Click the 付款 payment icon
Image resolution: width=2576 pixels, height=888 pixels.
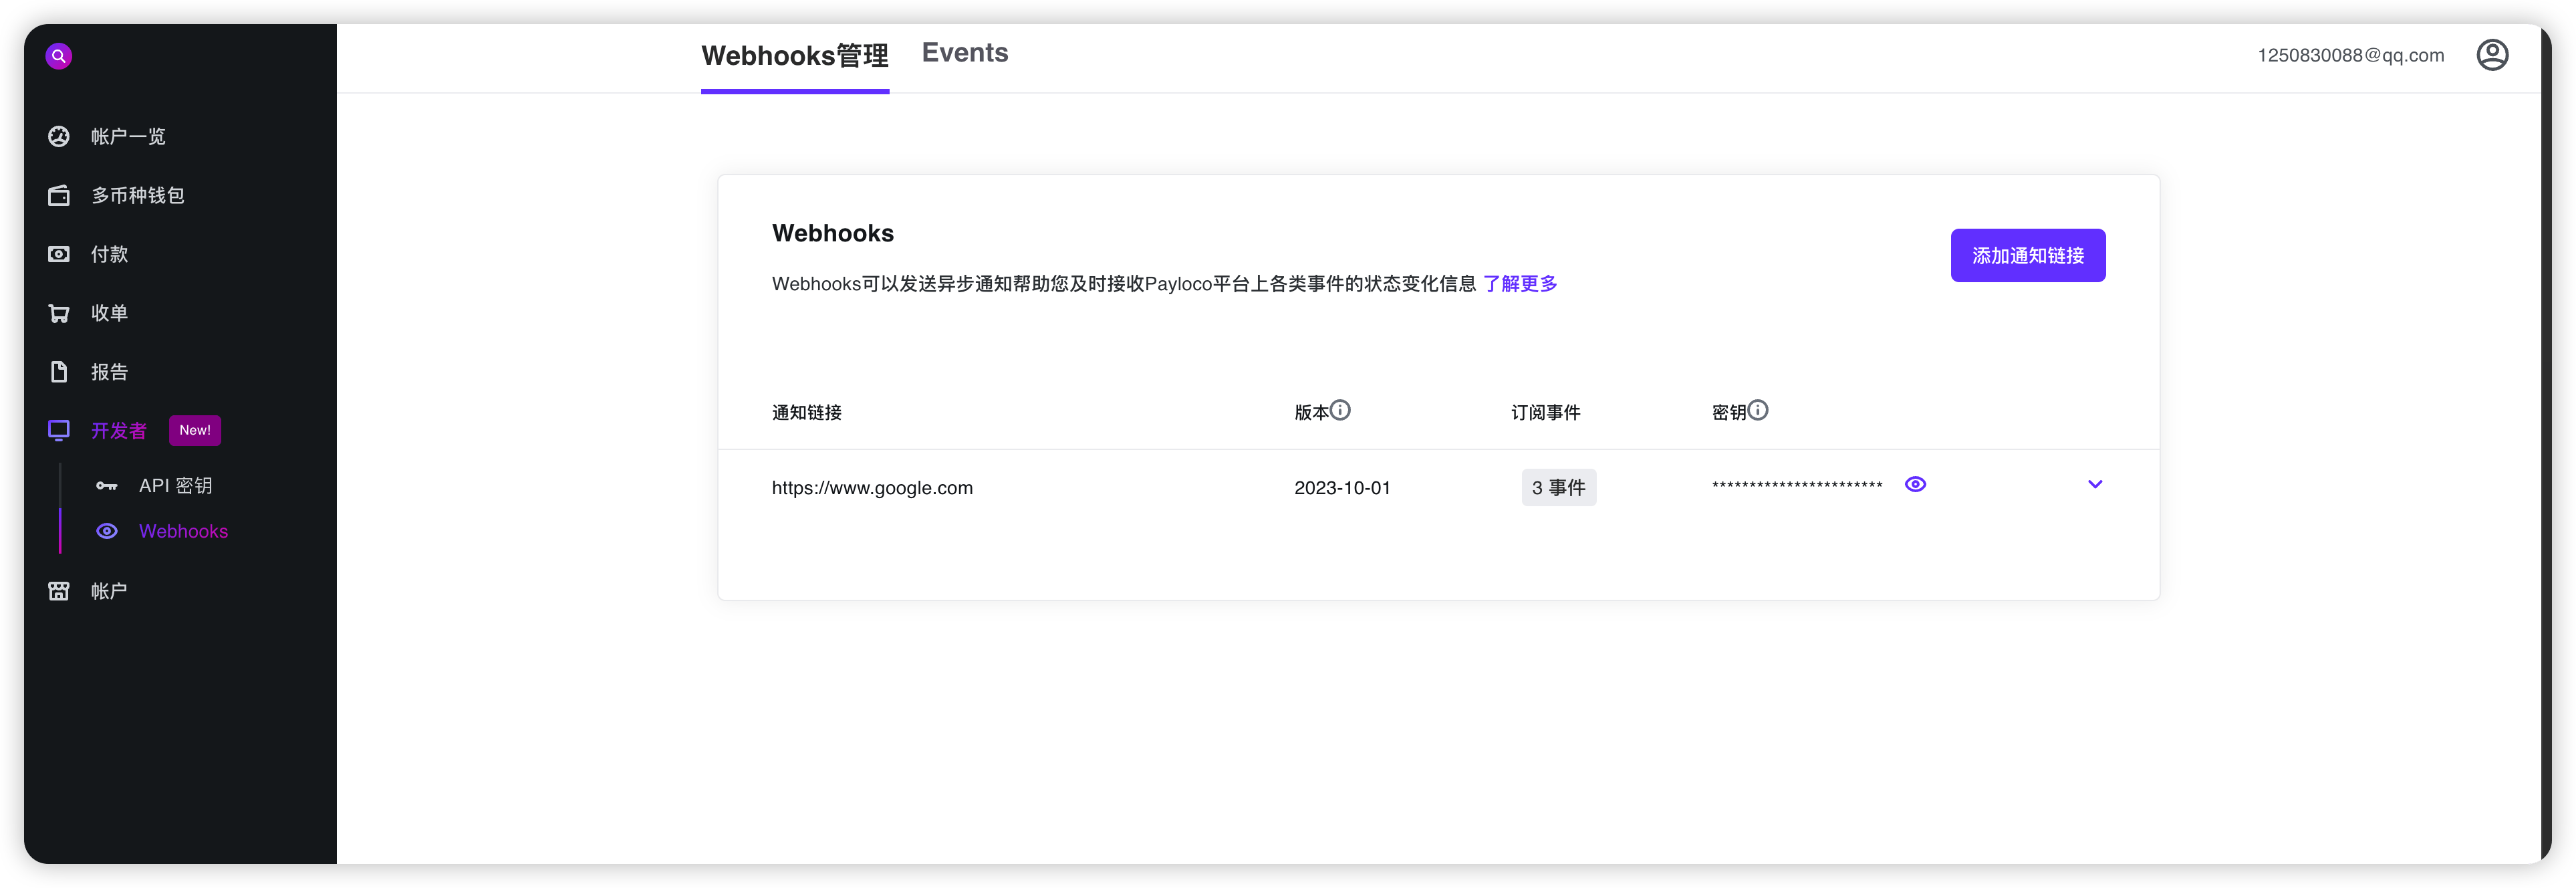(59, 254)
